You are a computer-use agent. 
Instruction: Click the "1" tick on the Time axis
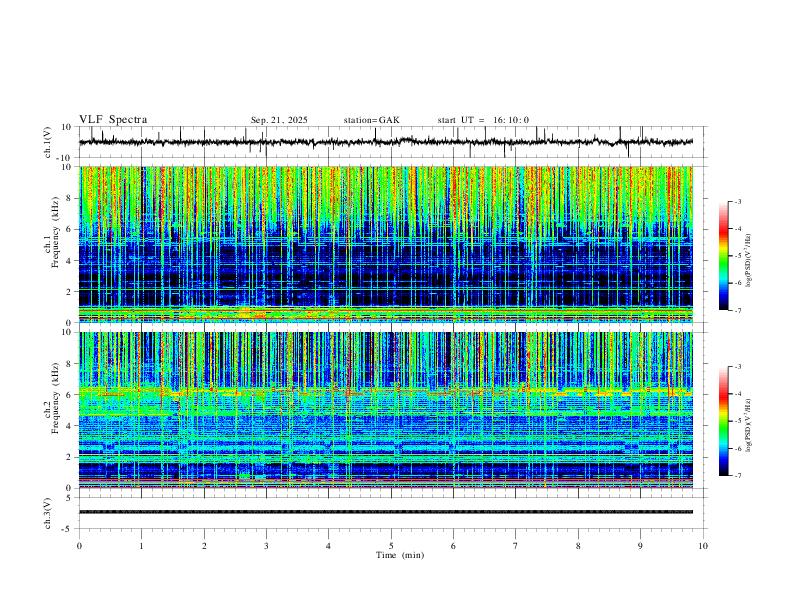click(141, 546)
